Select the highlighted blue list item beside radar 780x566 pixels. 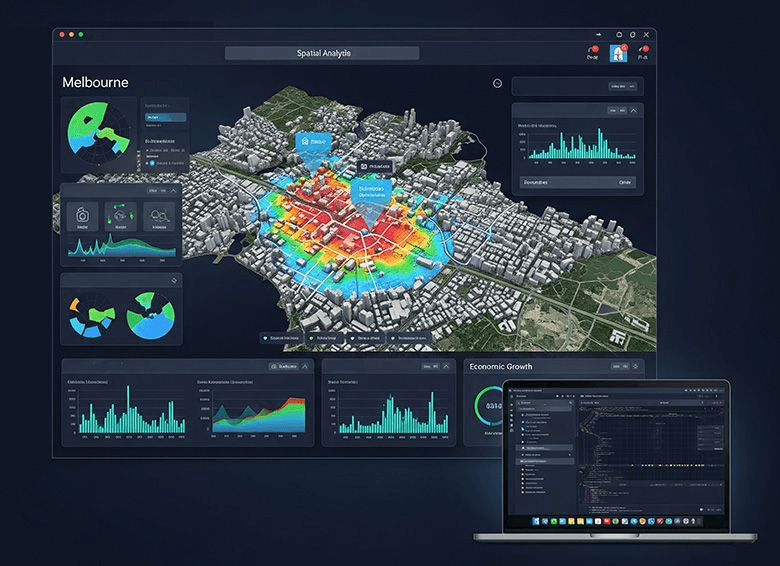[x=165, y=117]
